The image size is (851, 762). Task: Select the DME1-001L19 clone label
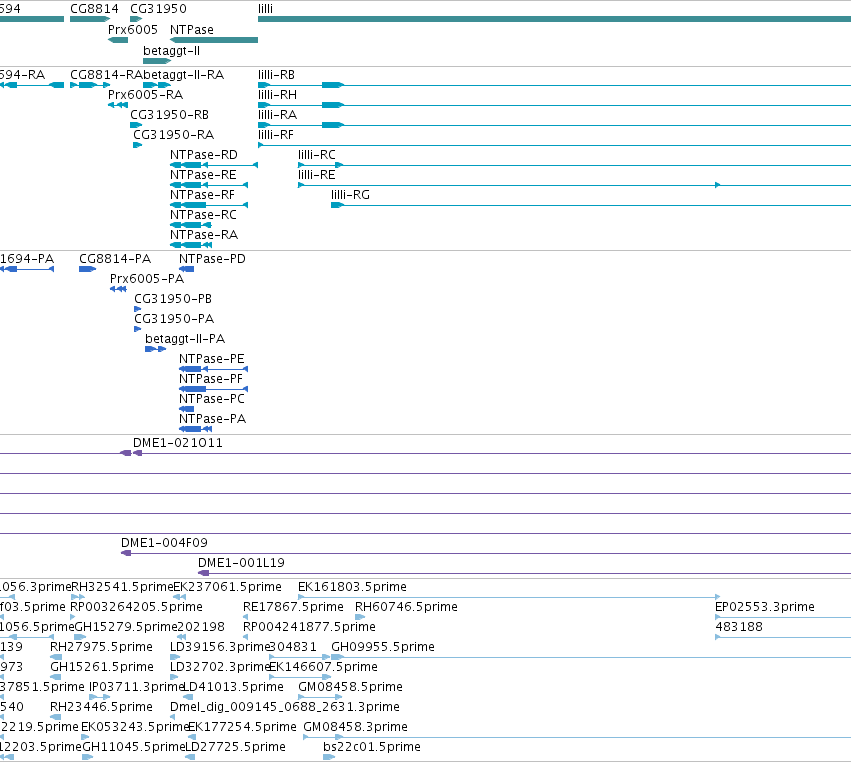point(241,563)
